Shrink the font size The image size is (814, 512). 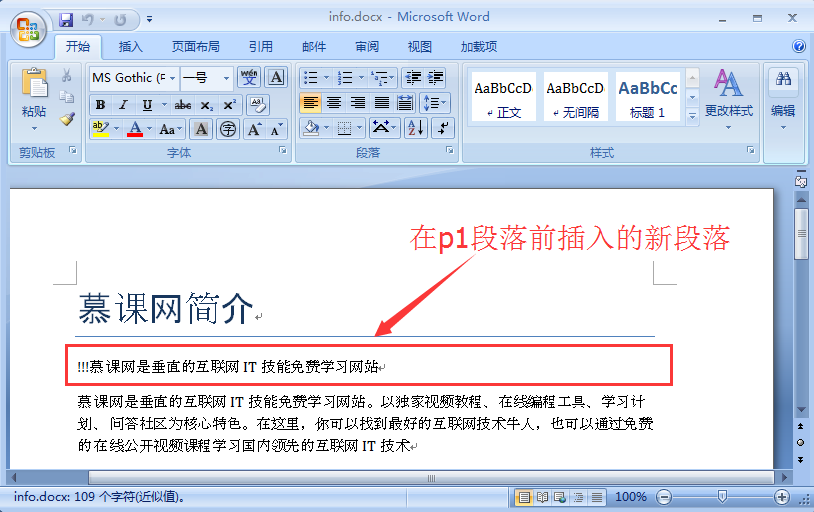276,129
